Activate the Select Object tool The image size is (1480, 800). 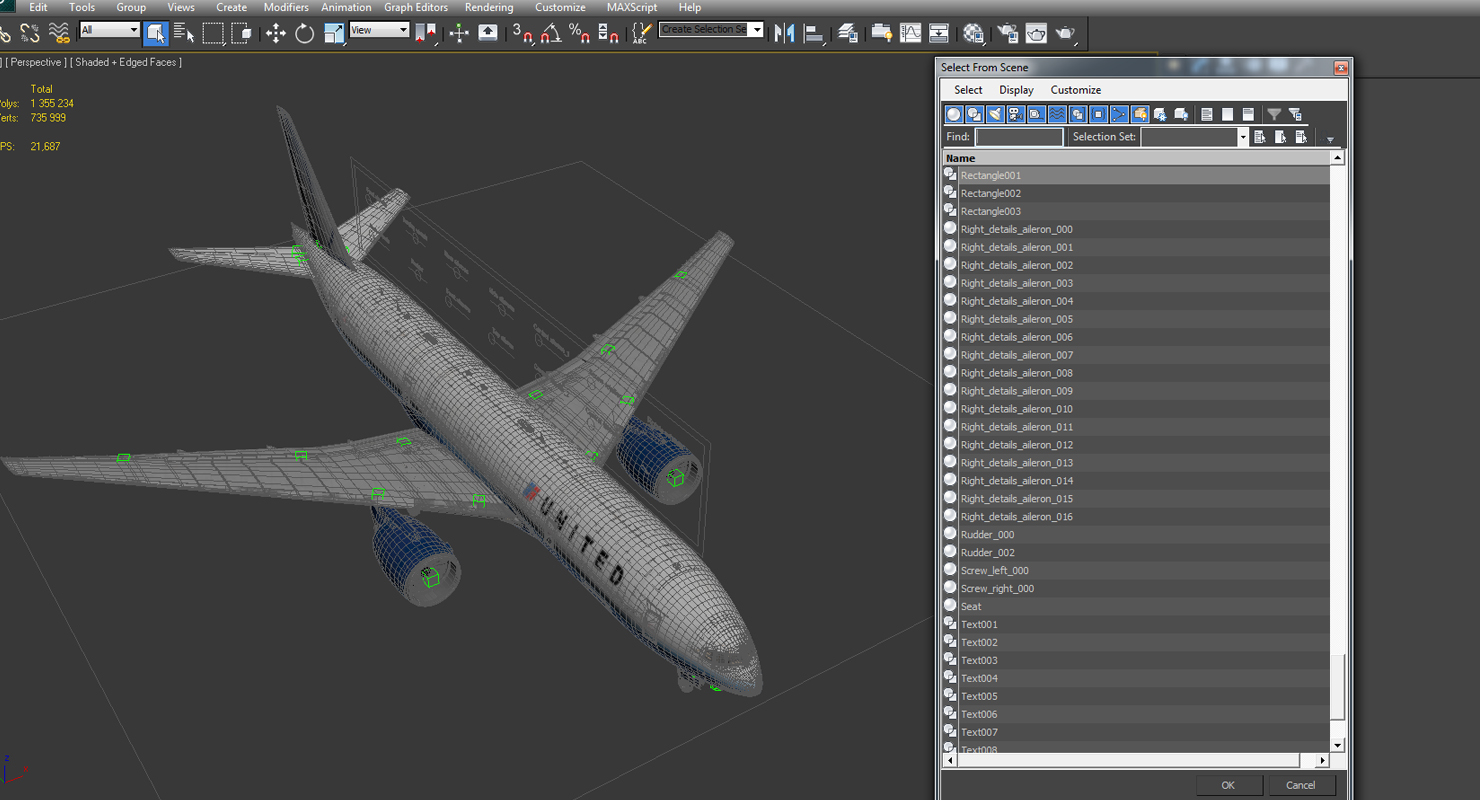pyautogui.click(x=156, y=33)
